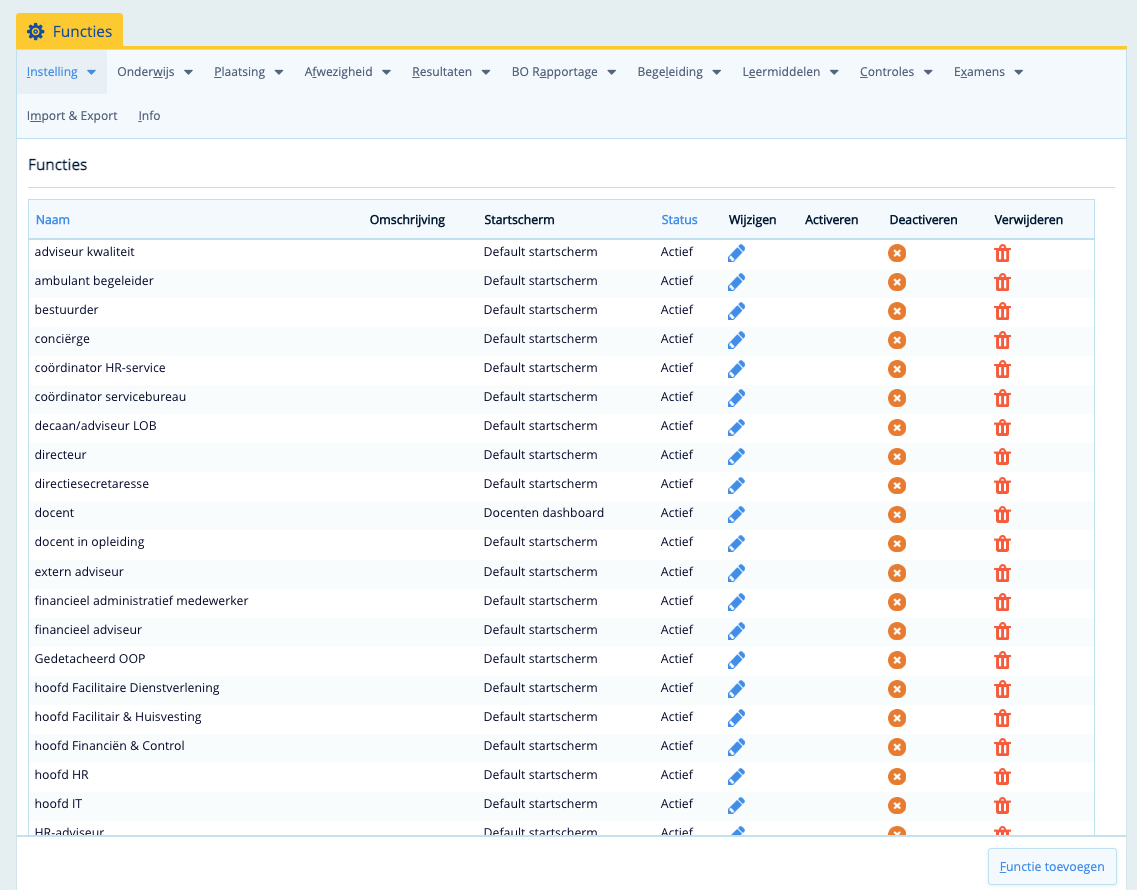This screenshot has width=1137, height=890.
Task: Click the 'directiesecretaresse' name cell
Action: pyautogui.click(x=92, y=484)
